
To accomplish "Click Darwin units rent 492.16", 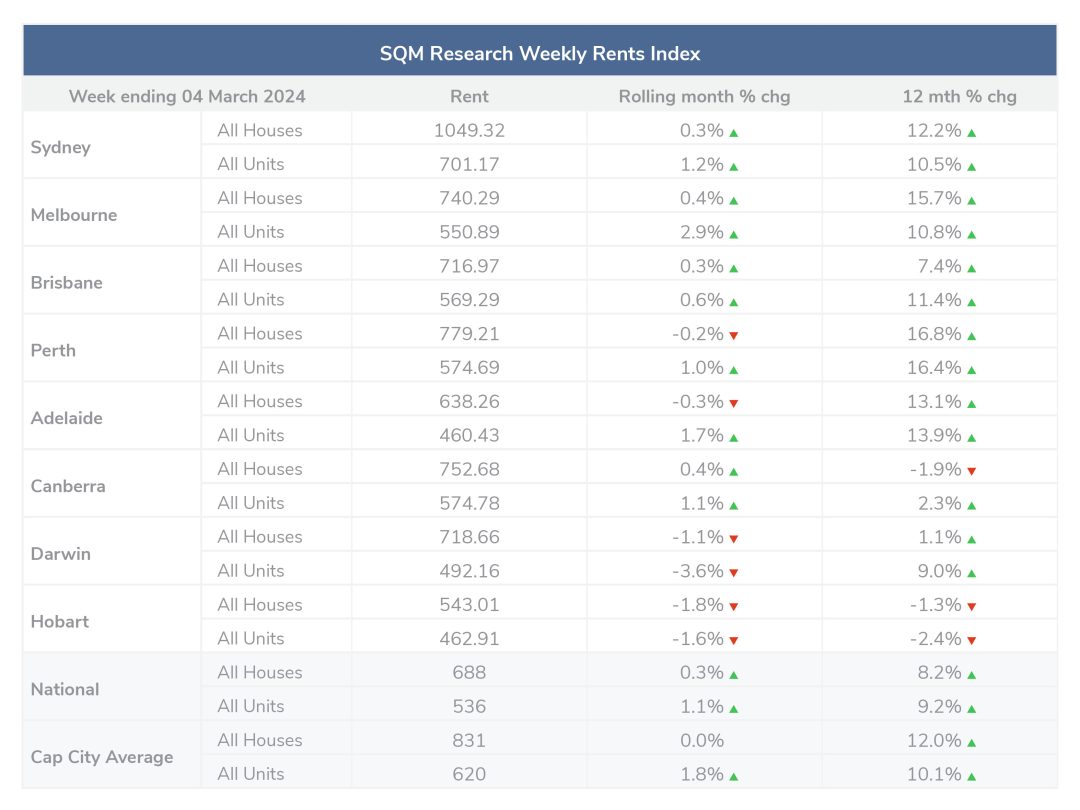I will [469, 570].
